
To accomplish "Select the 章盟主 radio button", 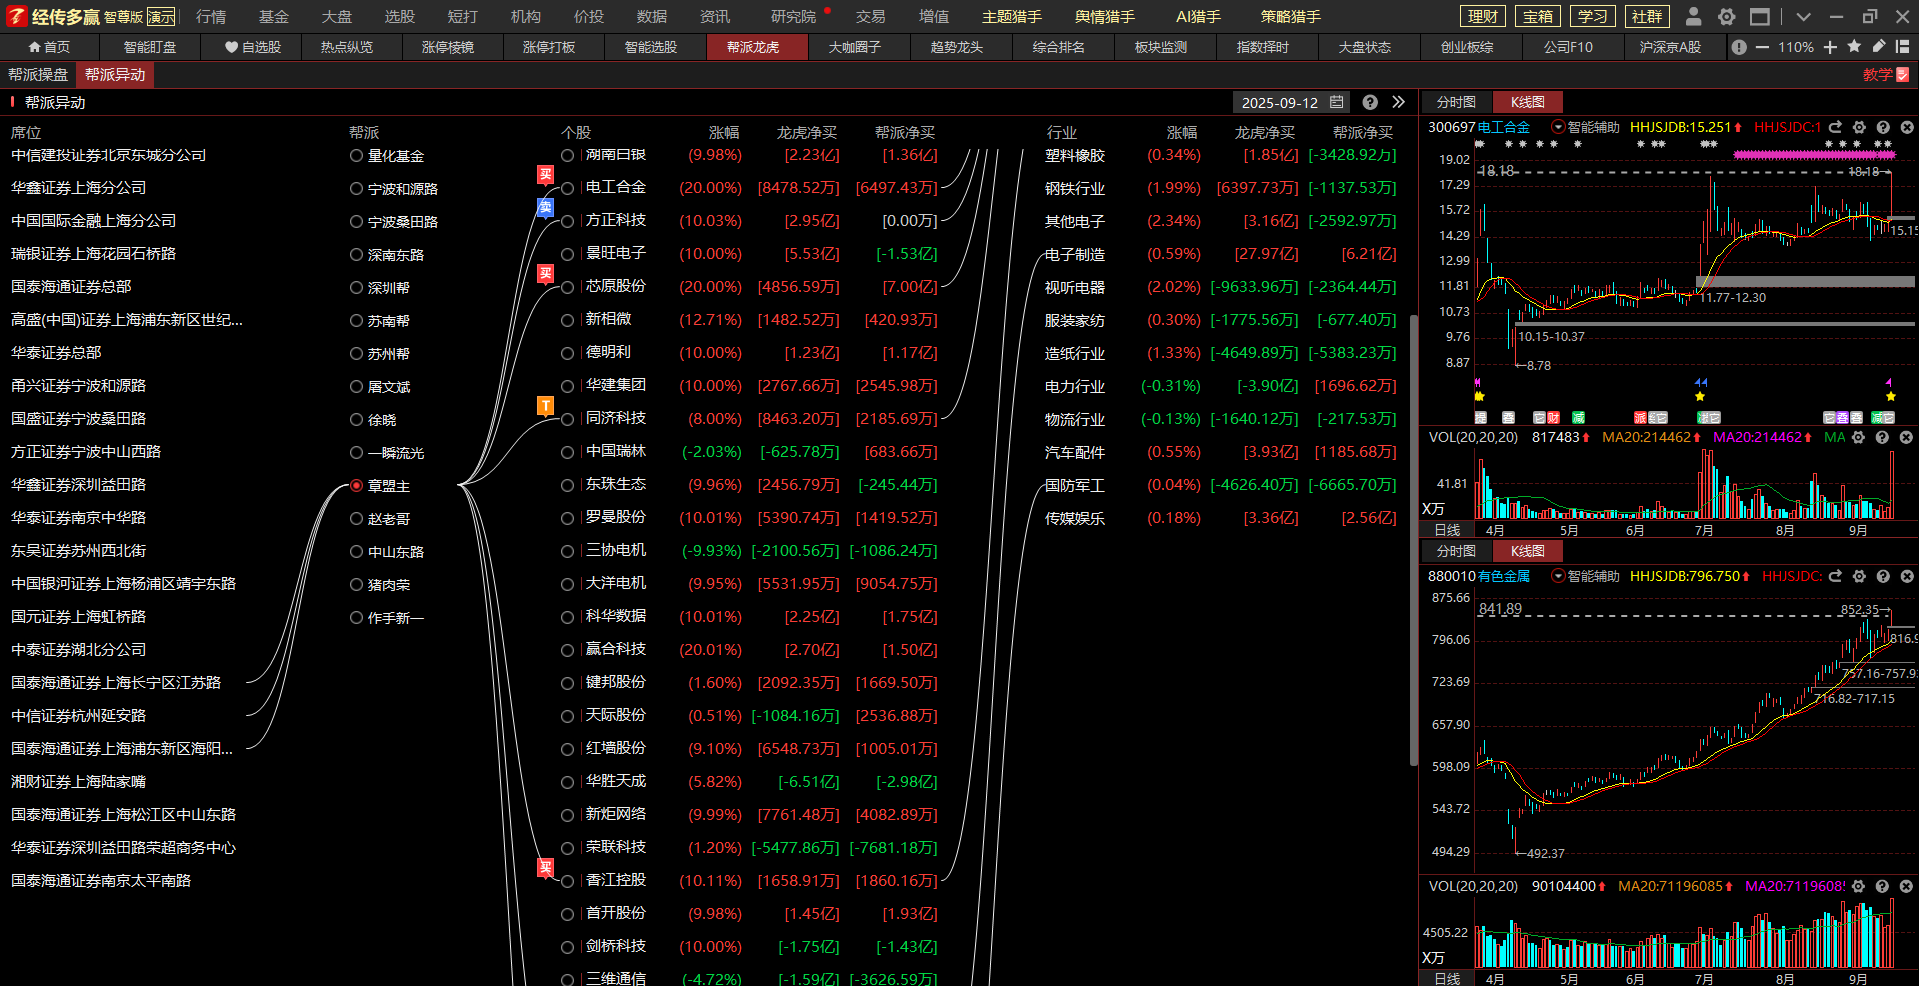I will point(356,485).
